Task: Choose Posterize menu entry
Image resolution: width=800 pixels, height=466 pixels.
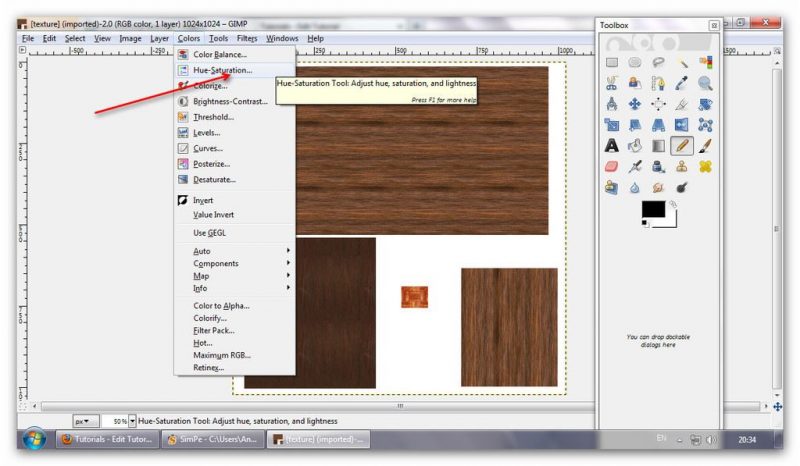Action: click(x=235, y=164)
